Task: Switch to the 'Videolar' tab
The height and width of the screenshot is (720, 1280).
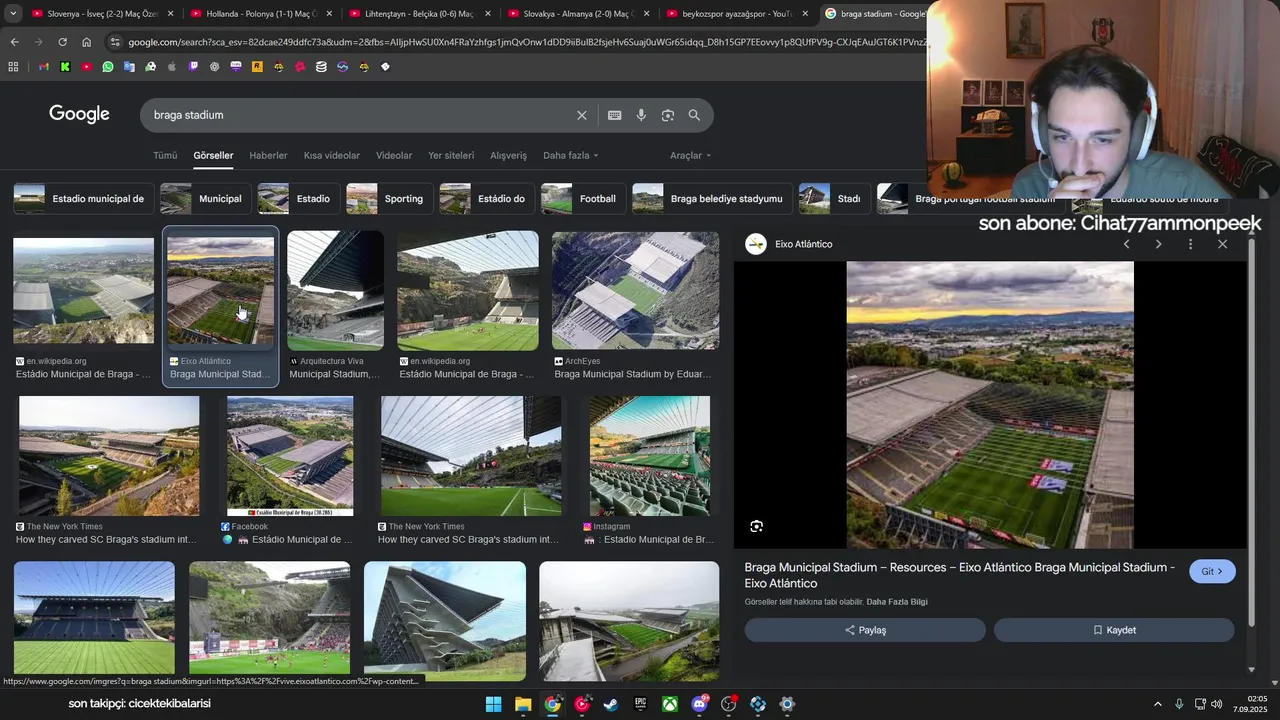Action: click(394, 155)
